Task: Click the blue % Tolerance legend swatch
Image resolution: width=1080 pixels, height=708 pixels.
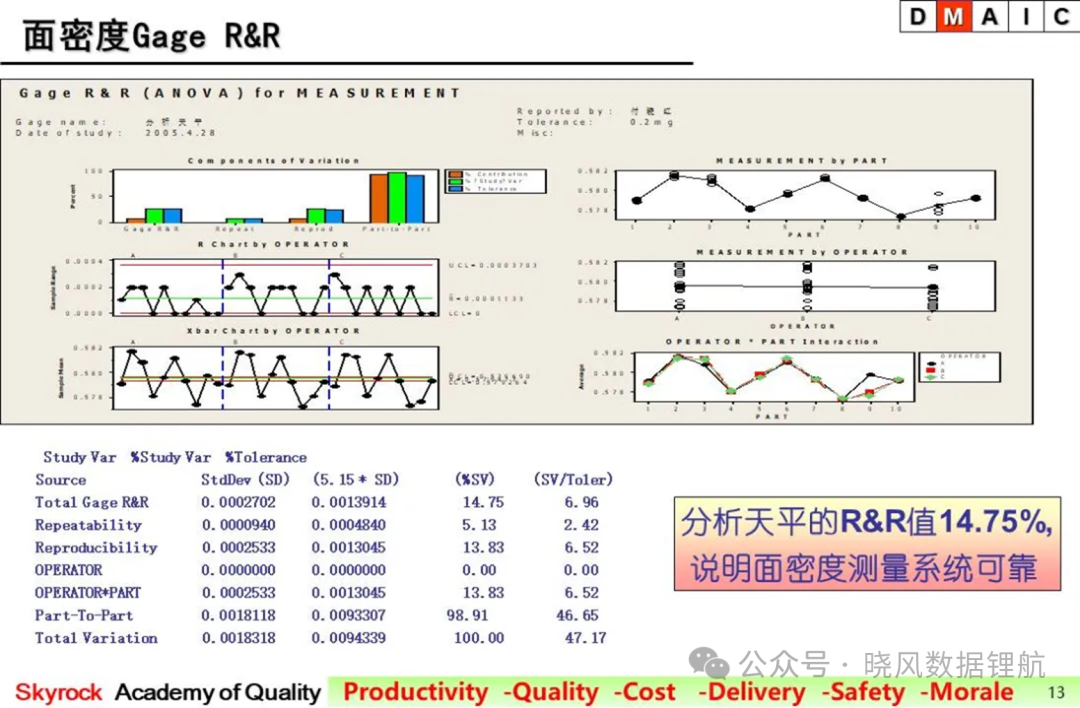Action: [455, 188]
